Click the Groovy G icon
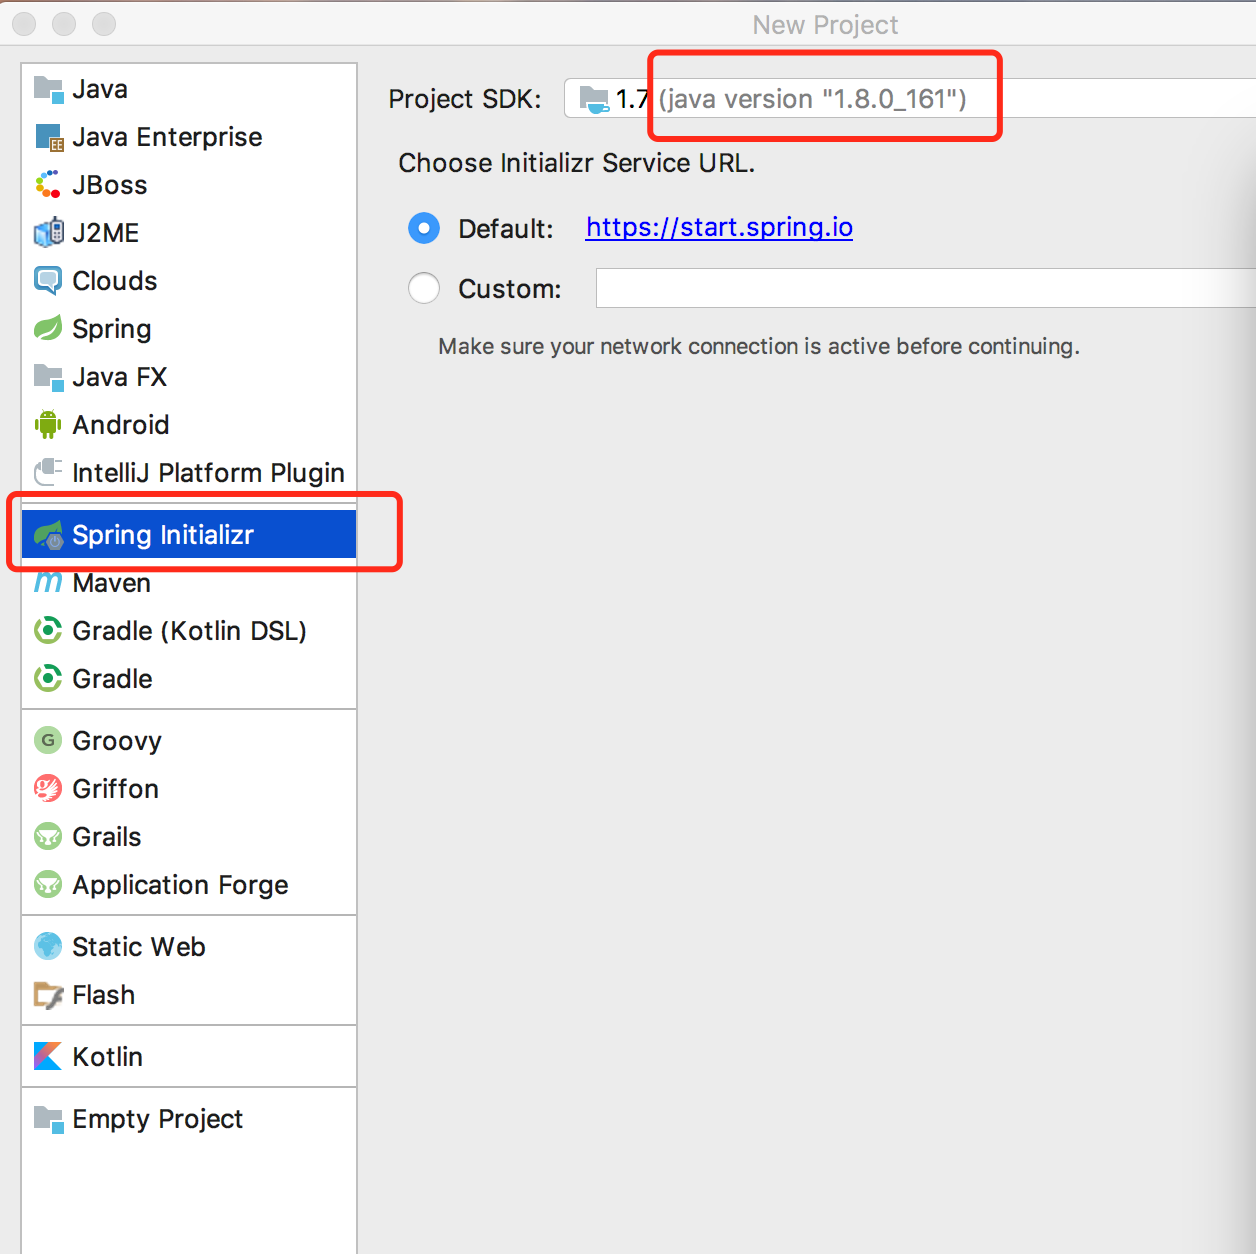 tap(48, 741)
